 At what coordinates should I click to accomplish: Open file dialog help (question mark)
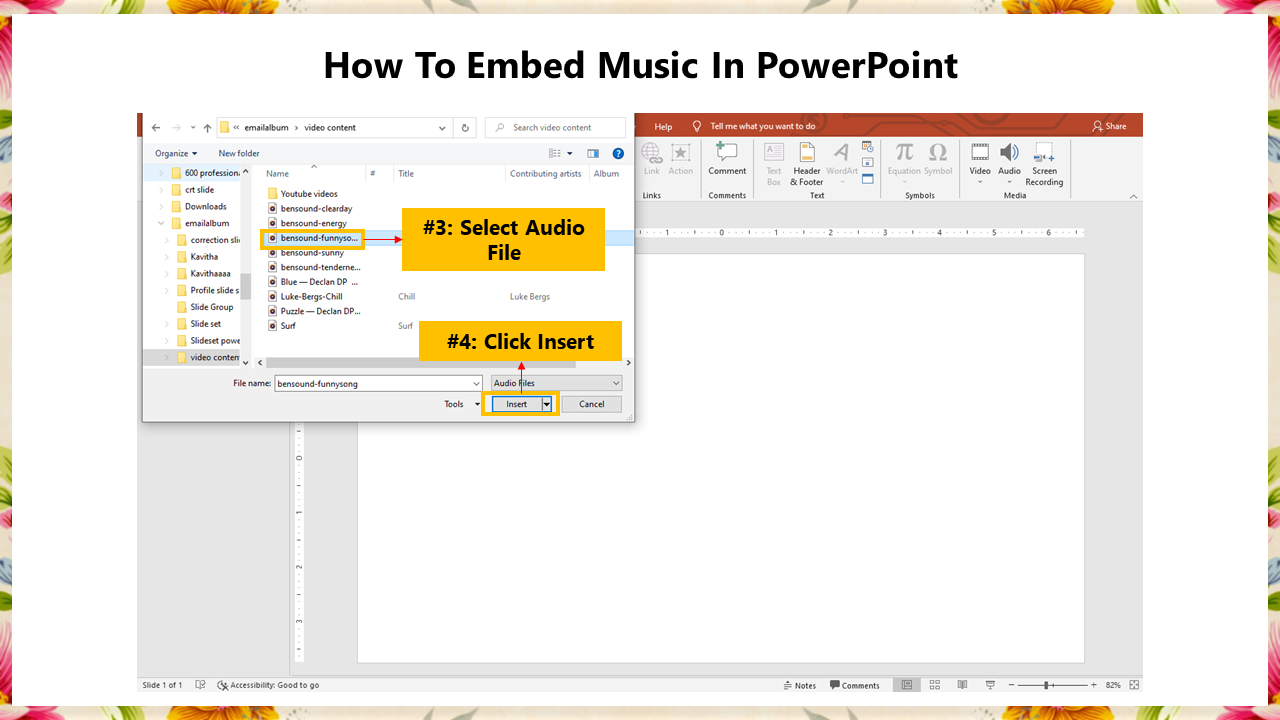[x=618, y=153]
